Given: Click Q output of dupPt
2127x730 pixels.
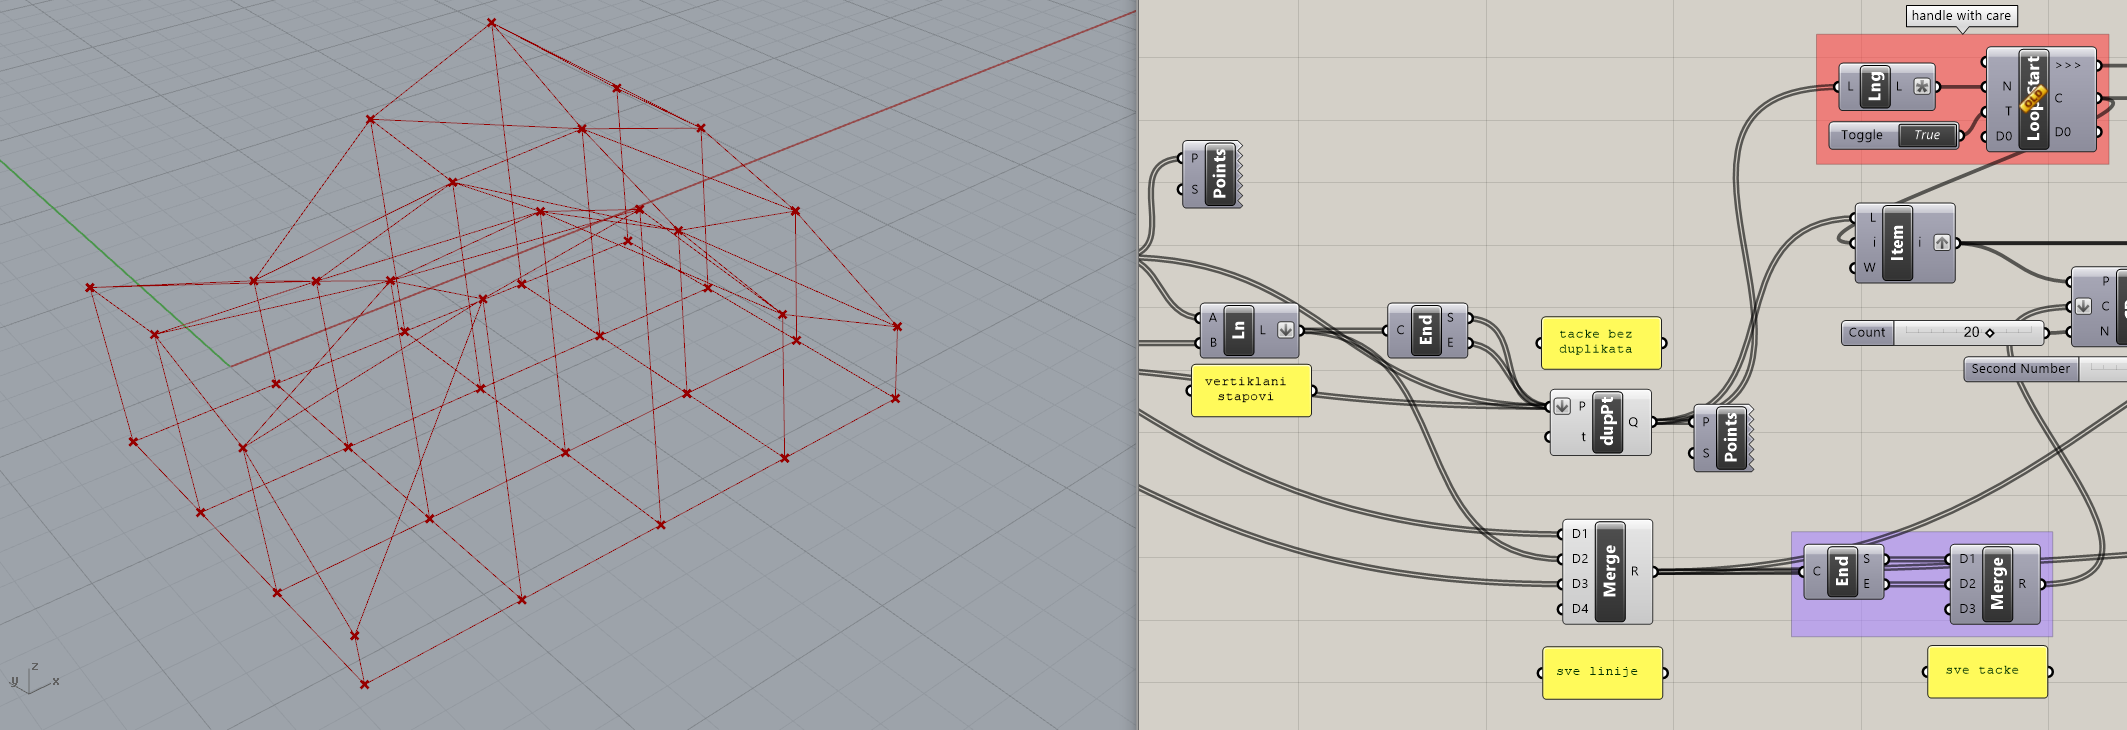Looking at the screenshot, I should (x=1634, y=422).
